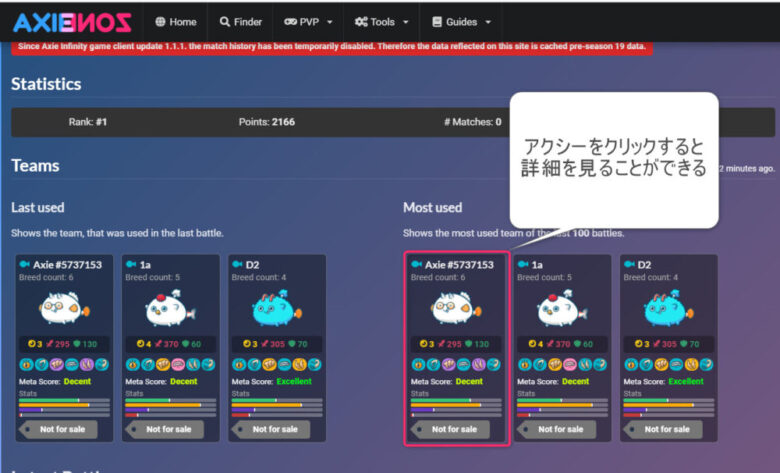Click the mouth part icon on Last used Axie #5737153
This screenshot has width=780, height=473.
click(72, 365)
